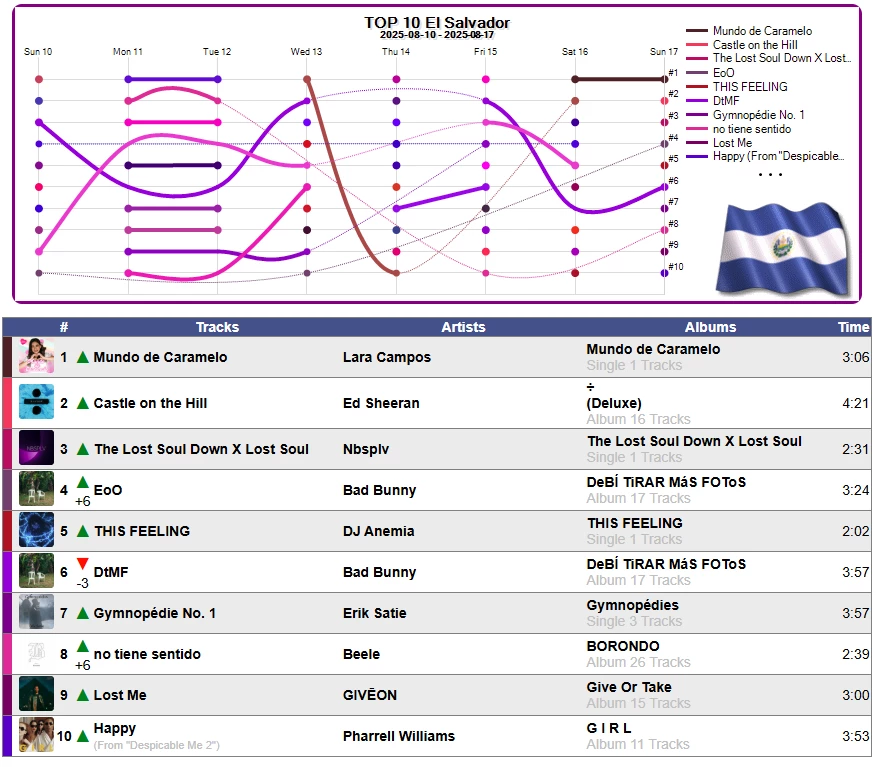
Task: Open album Give Or Take
Action: 629,687
